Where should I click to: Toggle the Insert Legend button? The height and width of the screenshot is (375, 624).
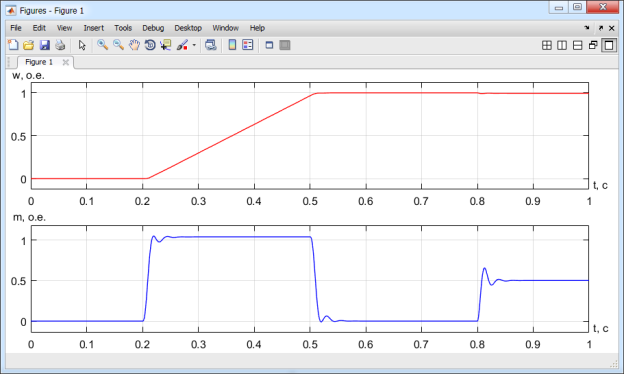(x=248, y=45)
